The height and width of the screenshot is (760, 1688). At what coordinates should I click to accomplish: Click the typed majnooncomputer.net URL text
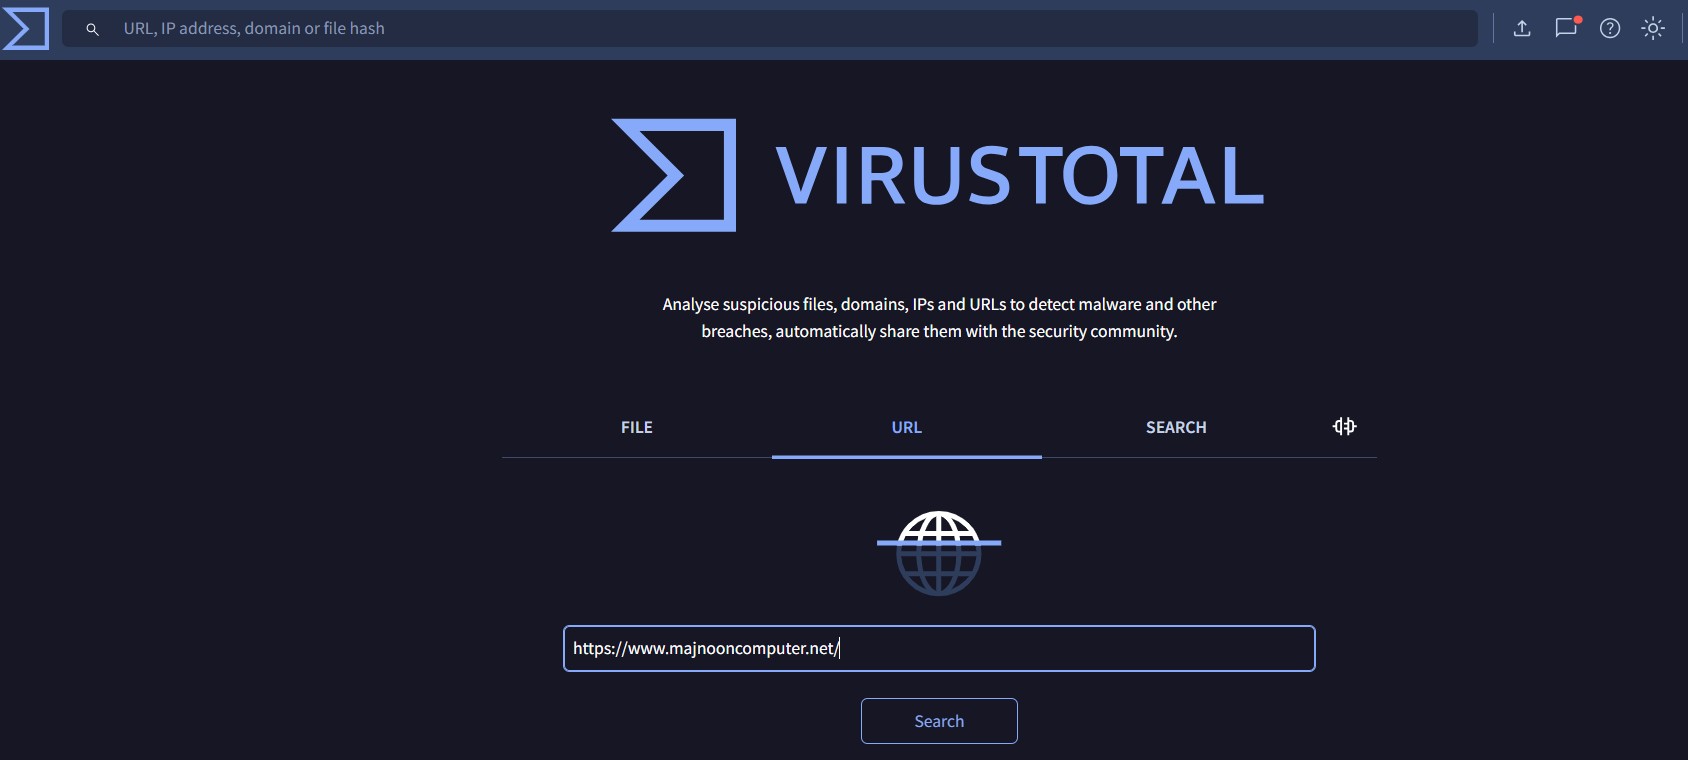[705, 649]
